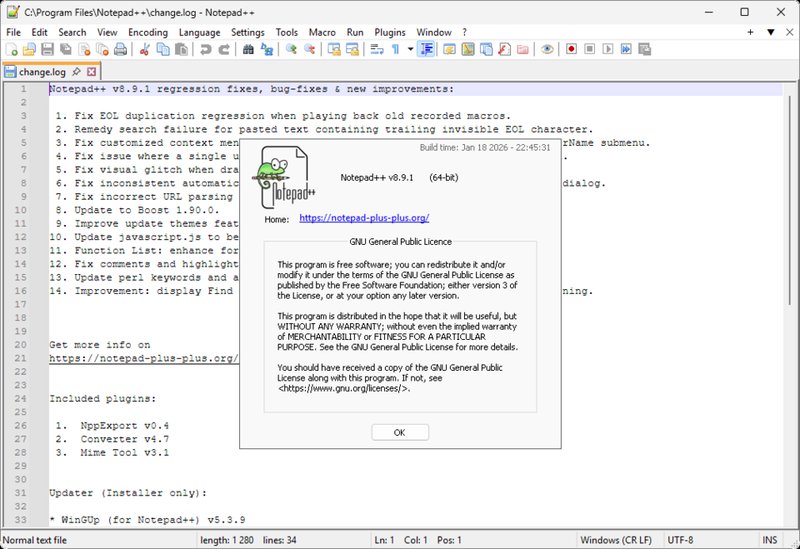Open the Language menu
Image resolution: width=800 pixels, height=549 pixels.
(199, 32)
